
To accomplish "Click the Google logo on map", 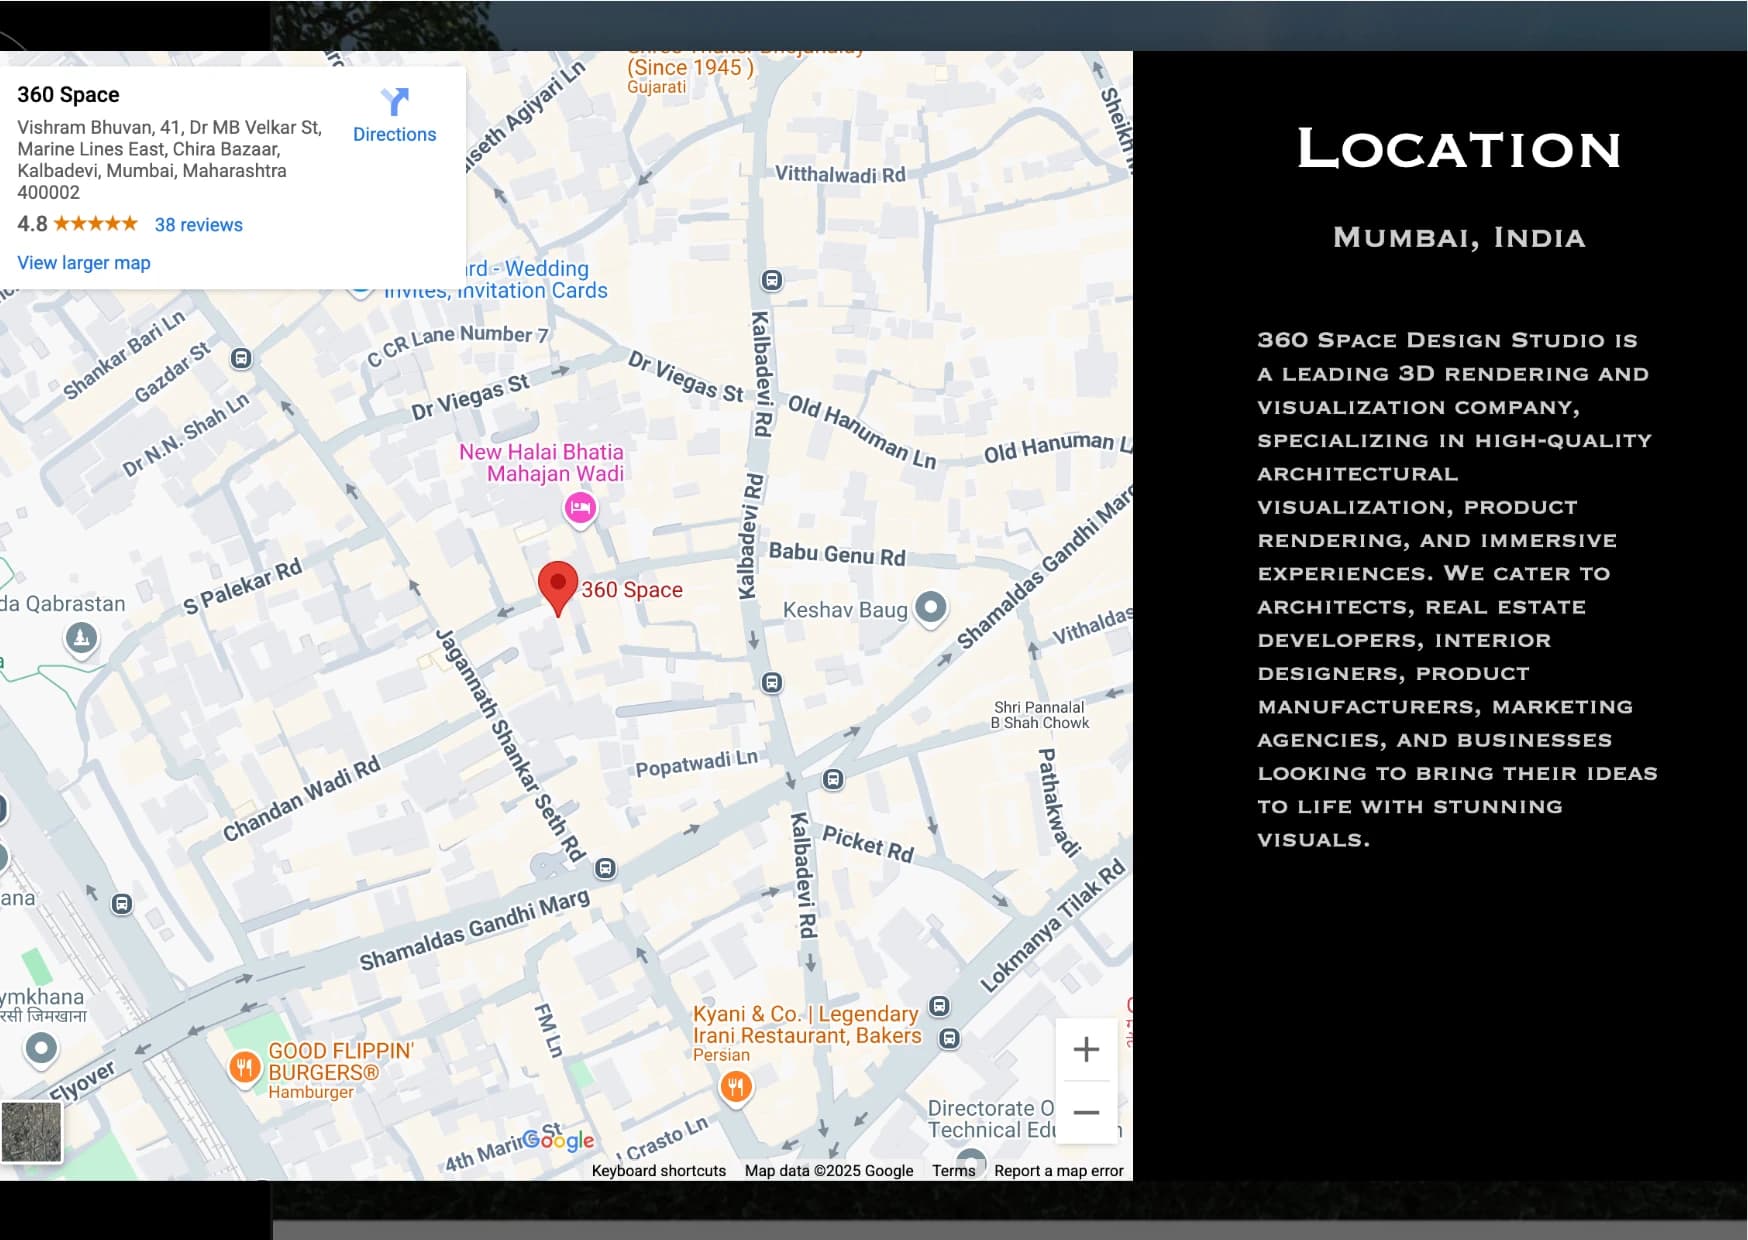I will click(558, 1139).
